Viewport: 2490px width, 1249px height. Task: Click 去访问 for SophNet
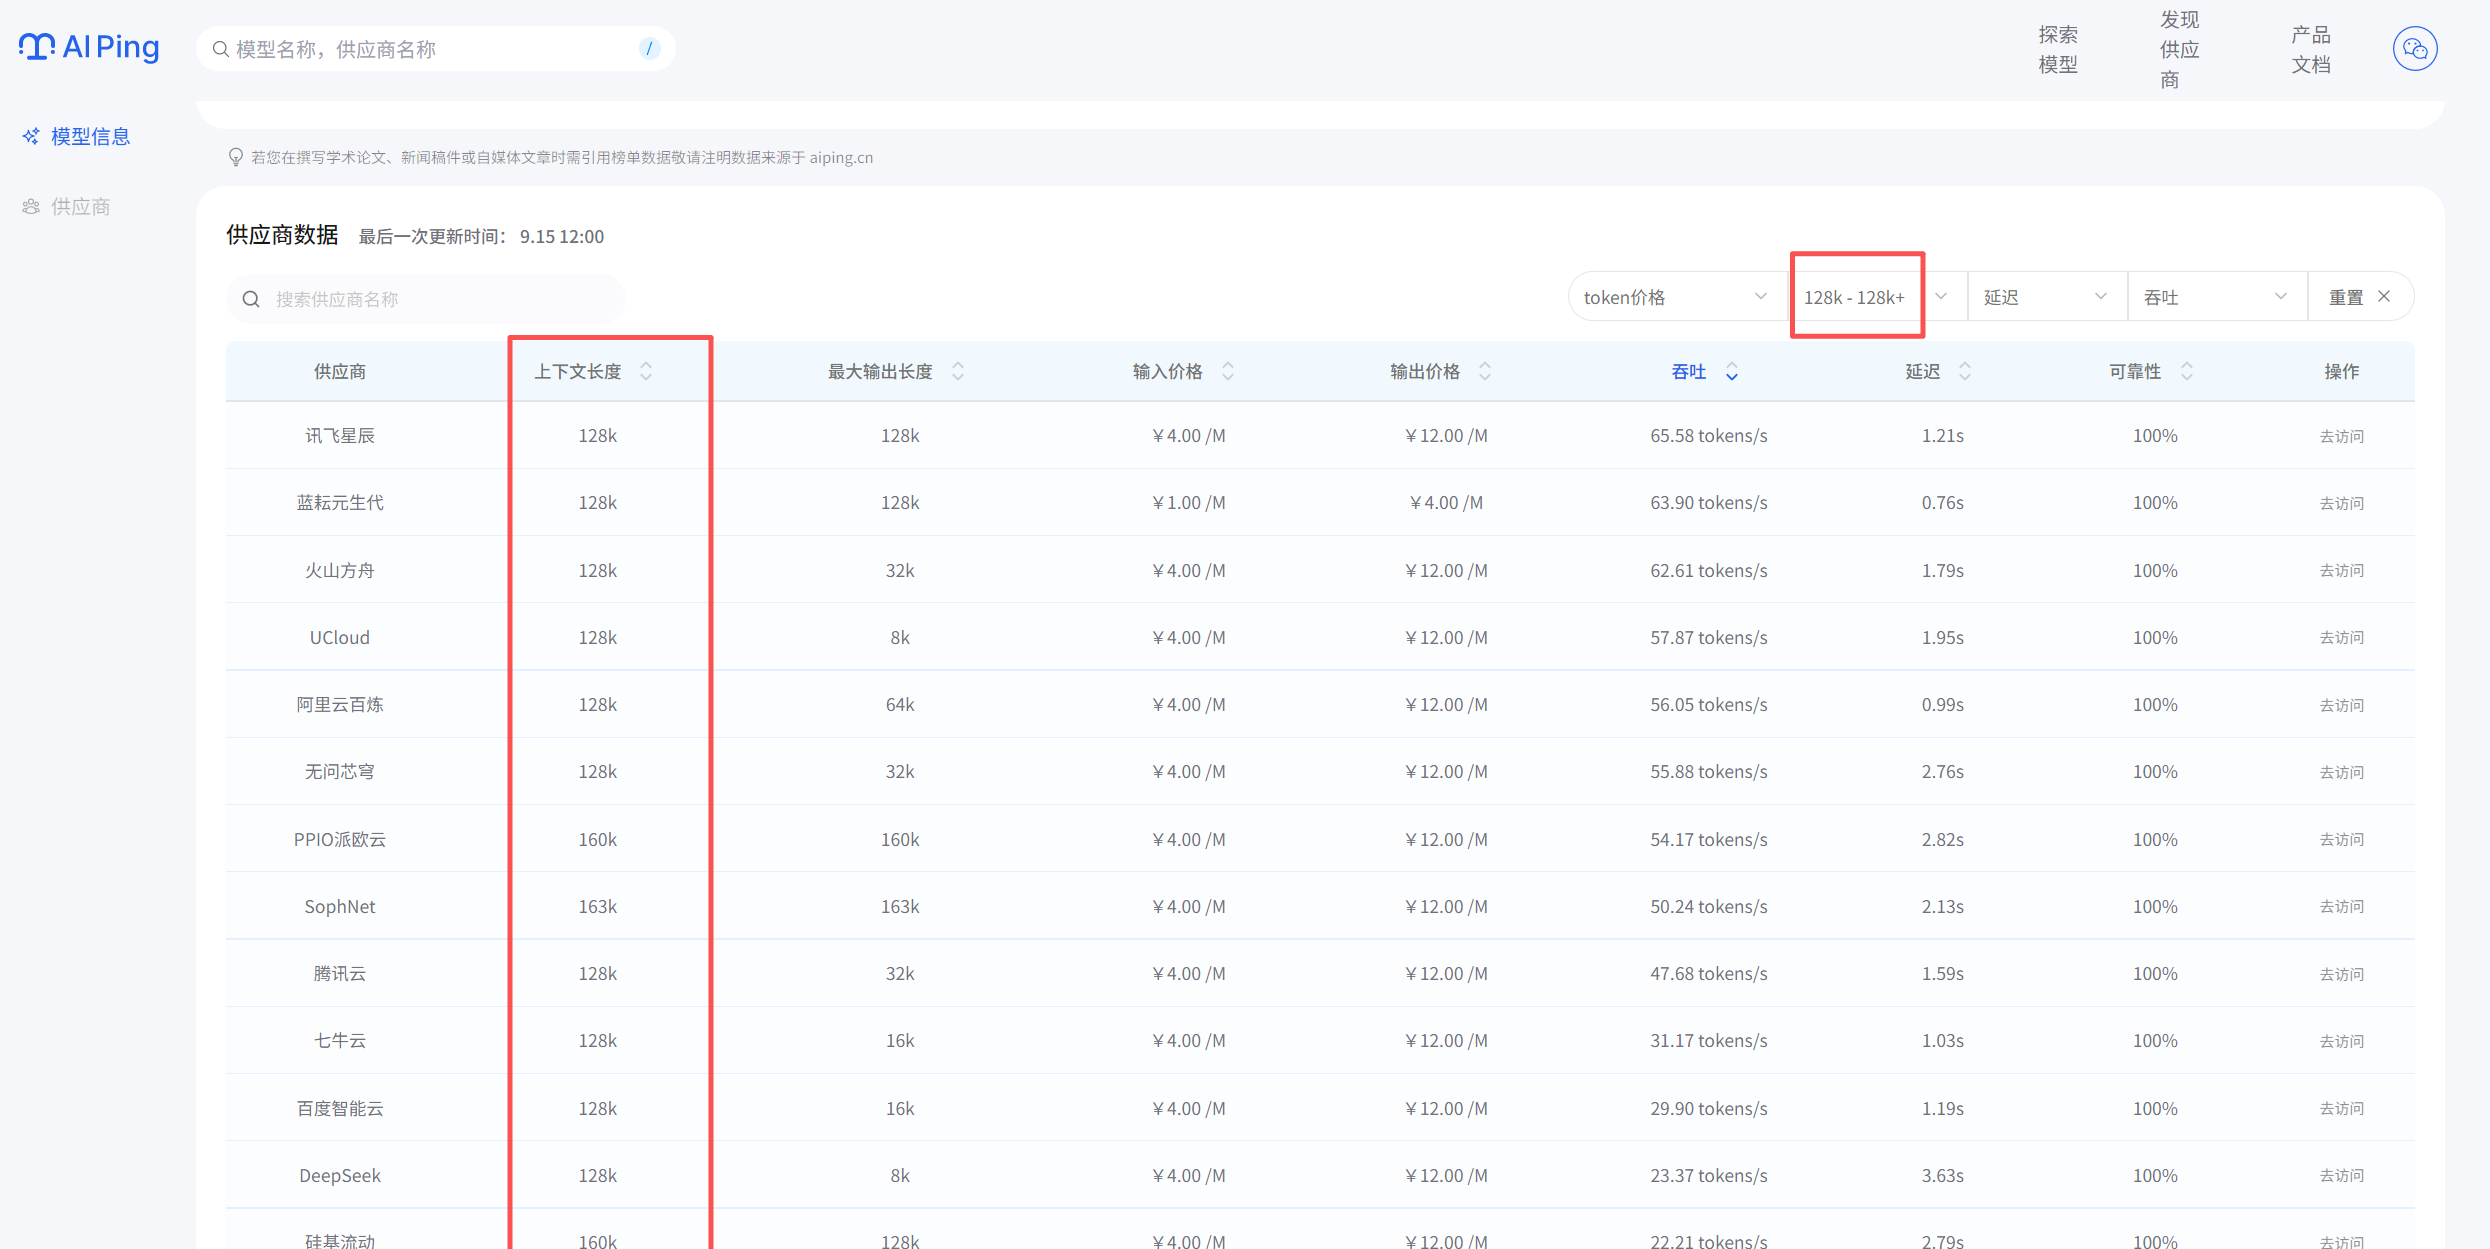click(x=2342, y=906)
